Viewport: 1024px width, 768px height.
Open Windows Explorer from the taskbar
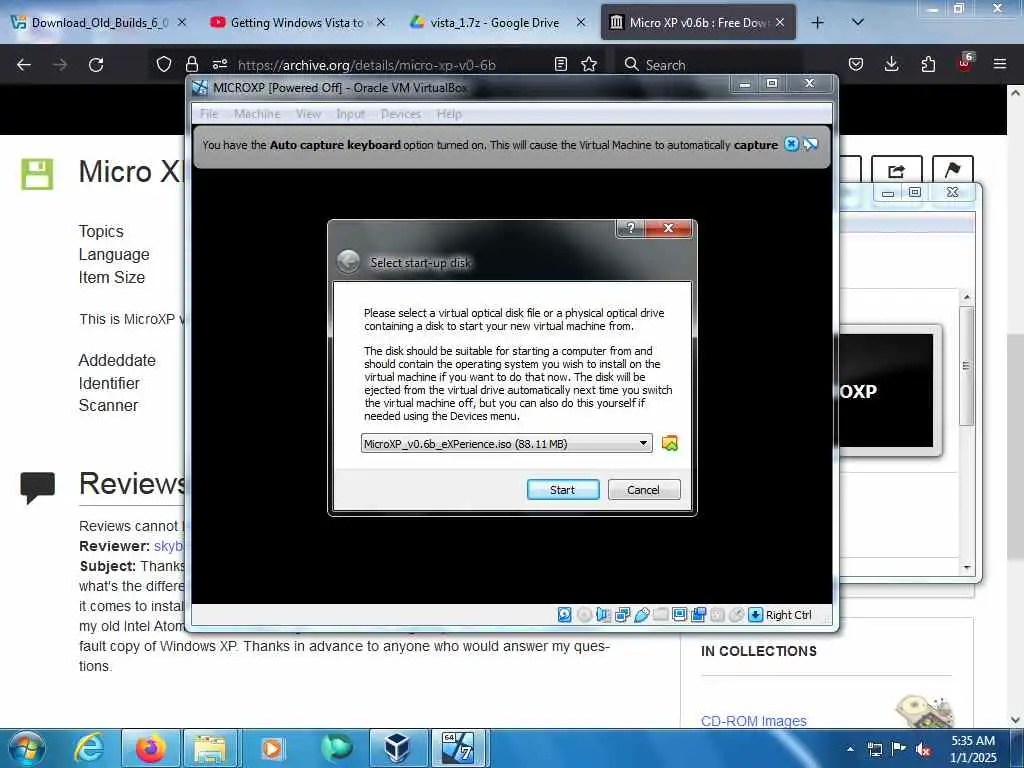[210, 748]
